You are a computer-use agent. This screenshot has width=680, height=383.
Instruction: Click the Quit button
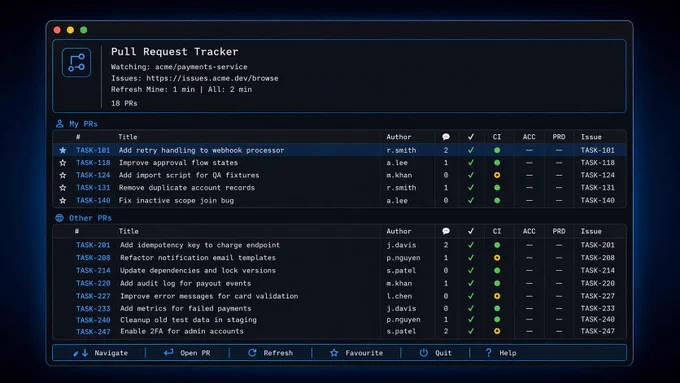435,353
